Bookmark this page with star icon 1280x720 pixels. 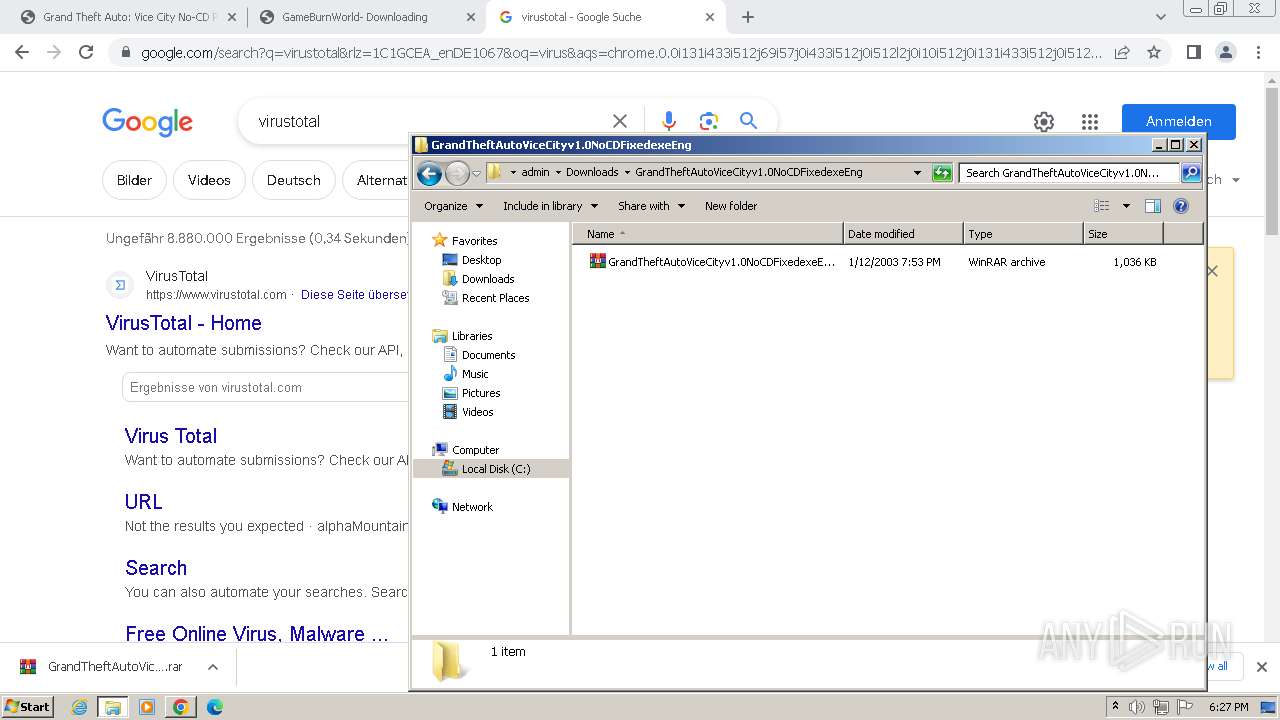(1154, 52)
